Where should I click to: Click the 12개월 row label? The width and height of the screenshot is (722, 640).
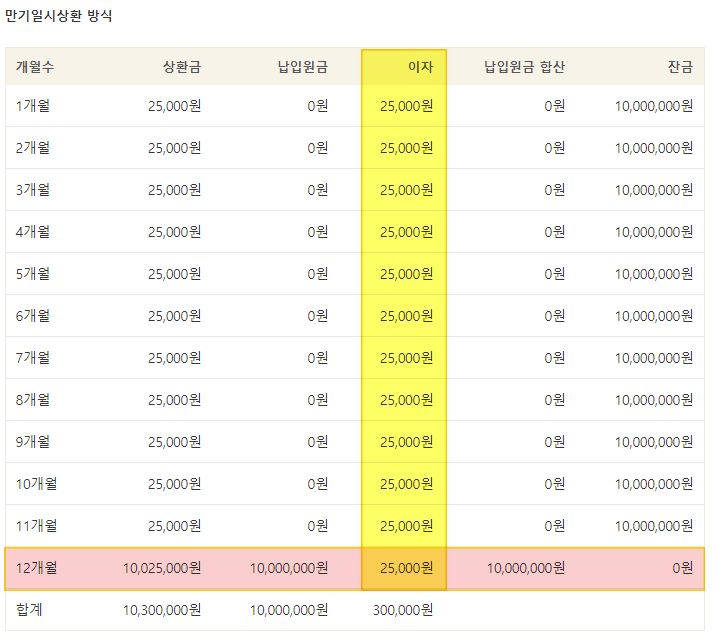36,568
